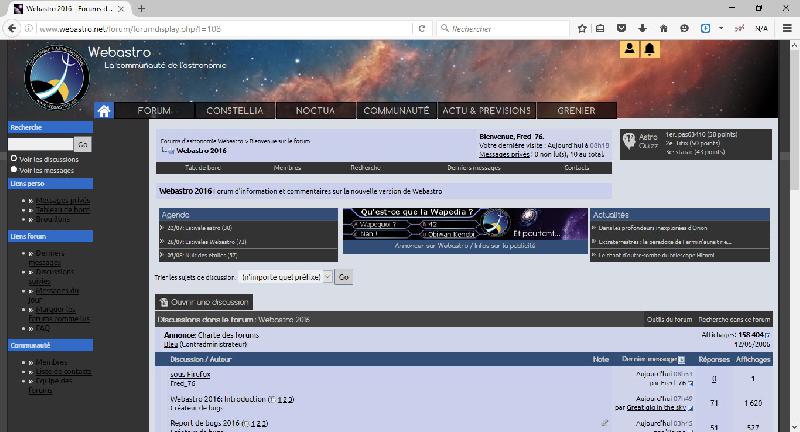
Task: Click Contacts in the forum sub-nav bar
Action: point(577,168)
